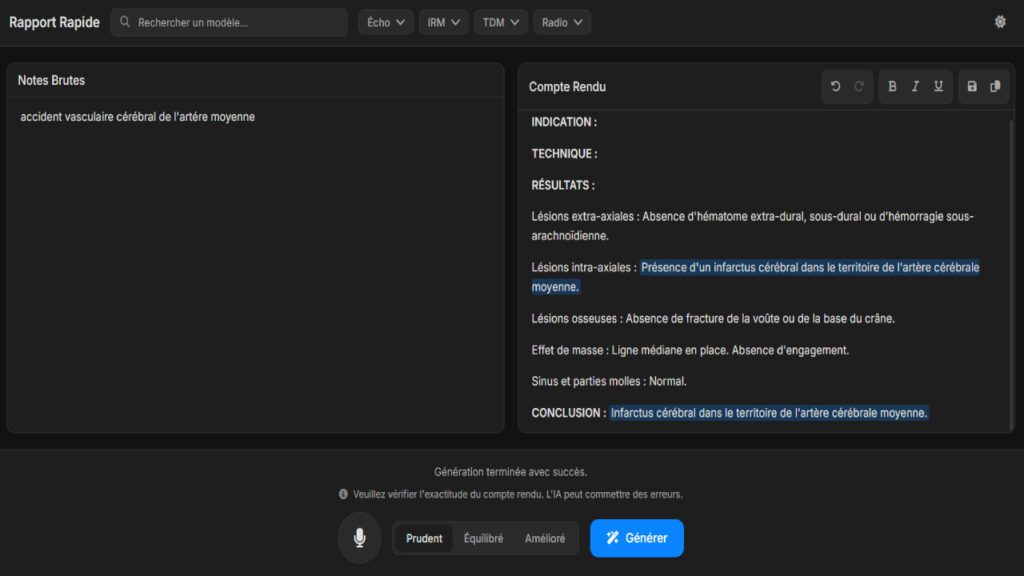Choose the Amélioré generation mode
The height and width of the screenshot is (576, 1024).
coord(545,538)
